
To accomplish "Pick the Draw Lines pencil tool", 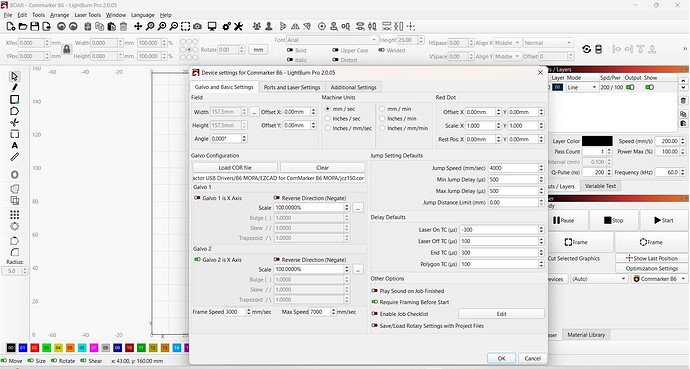I will 15,88.
